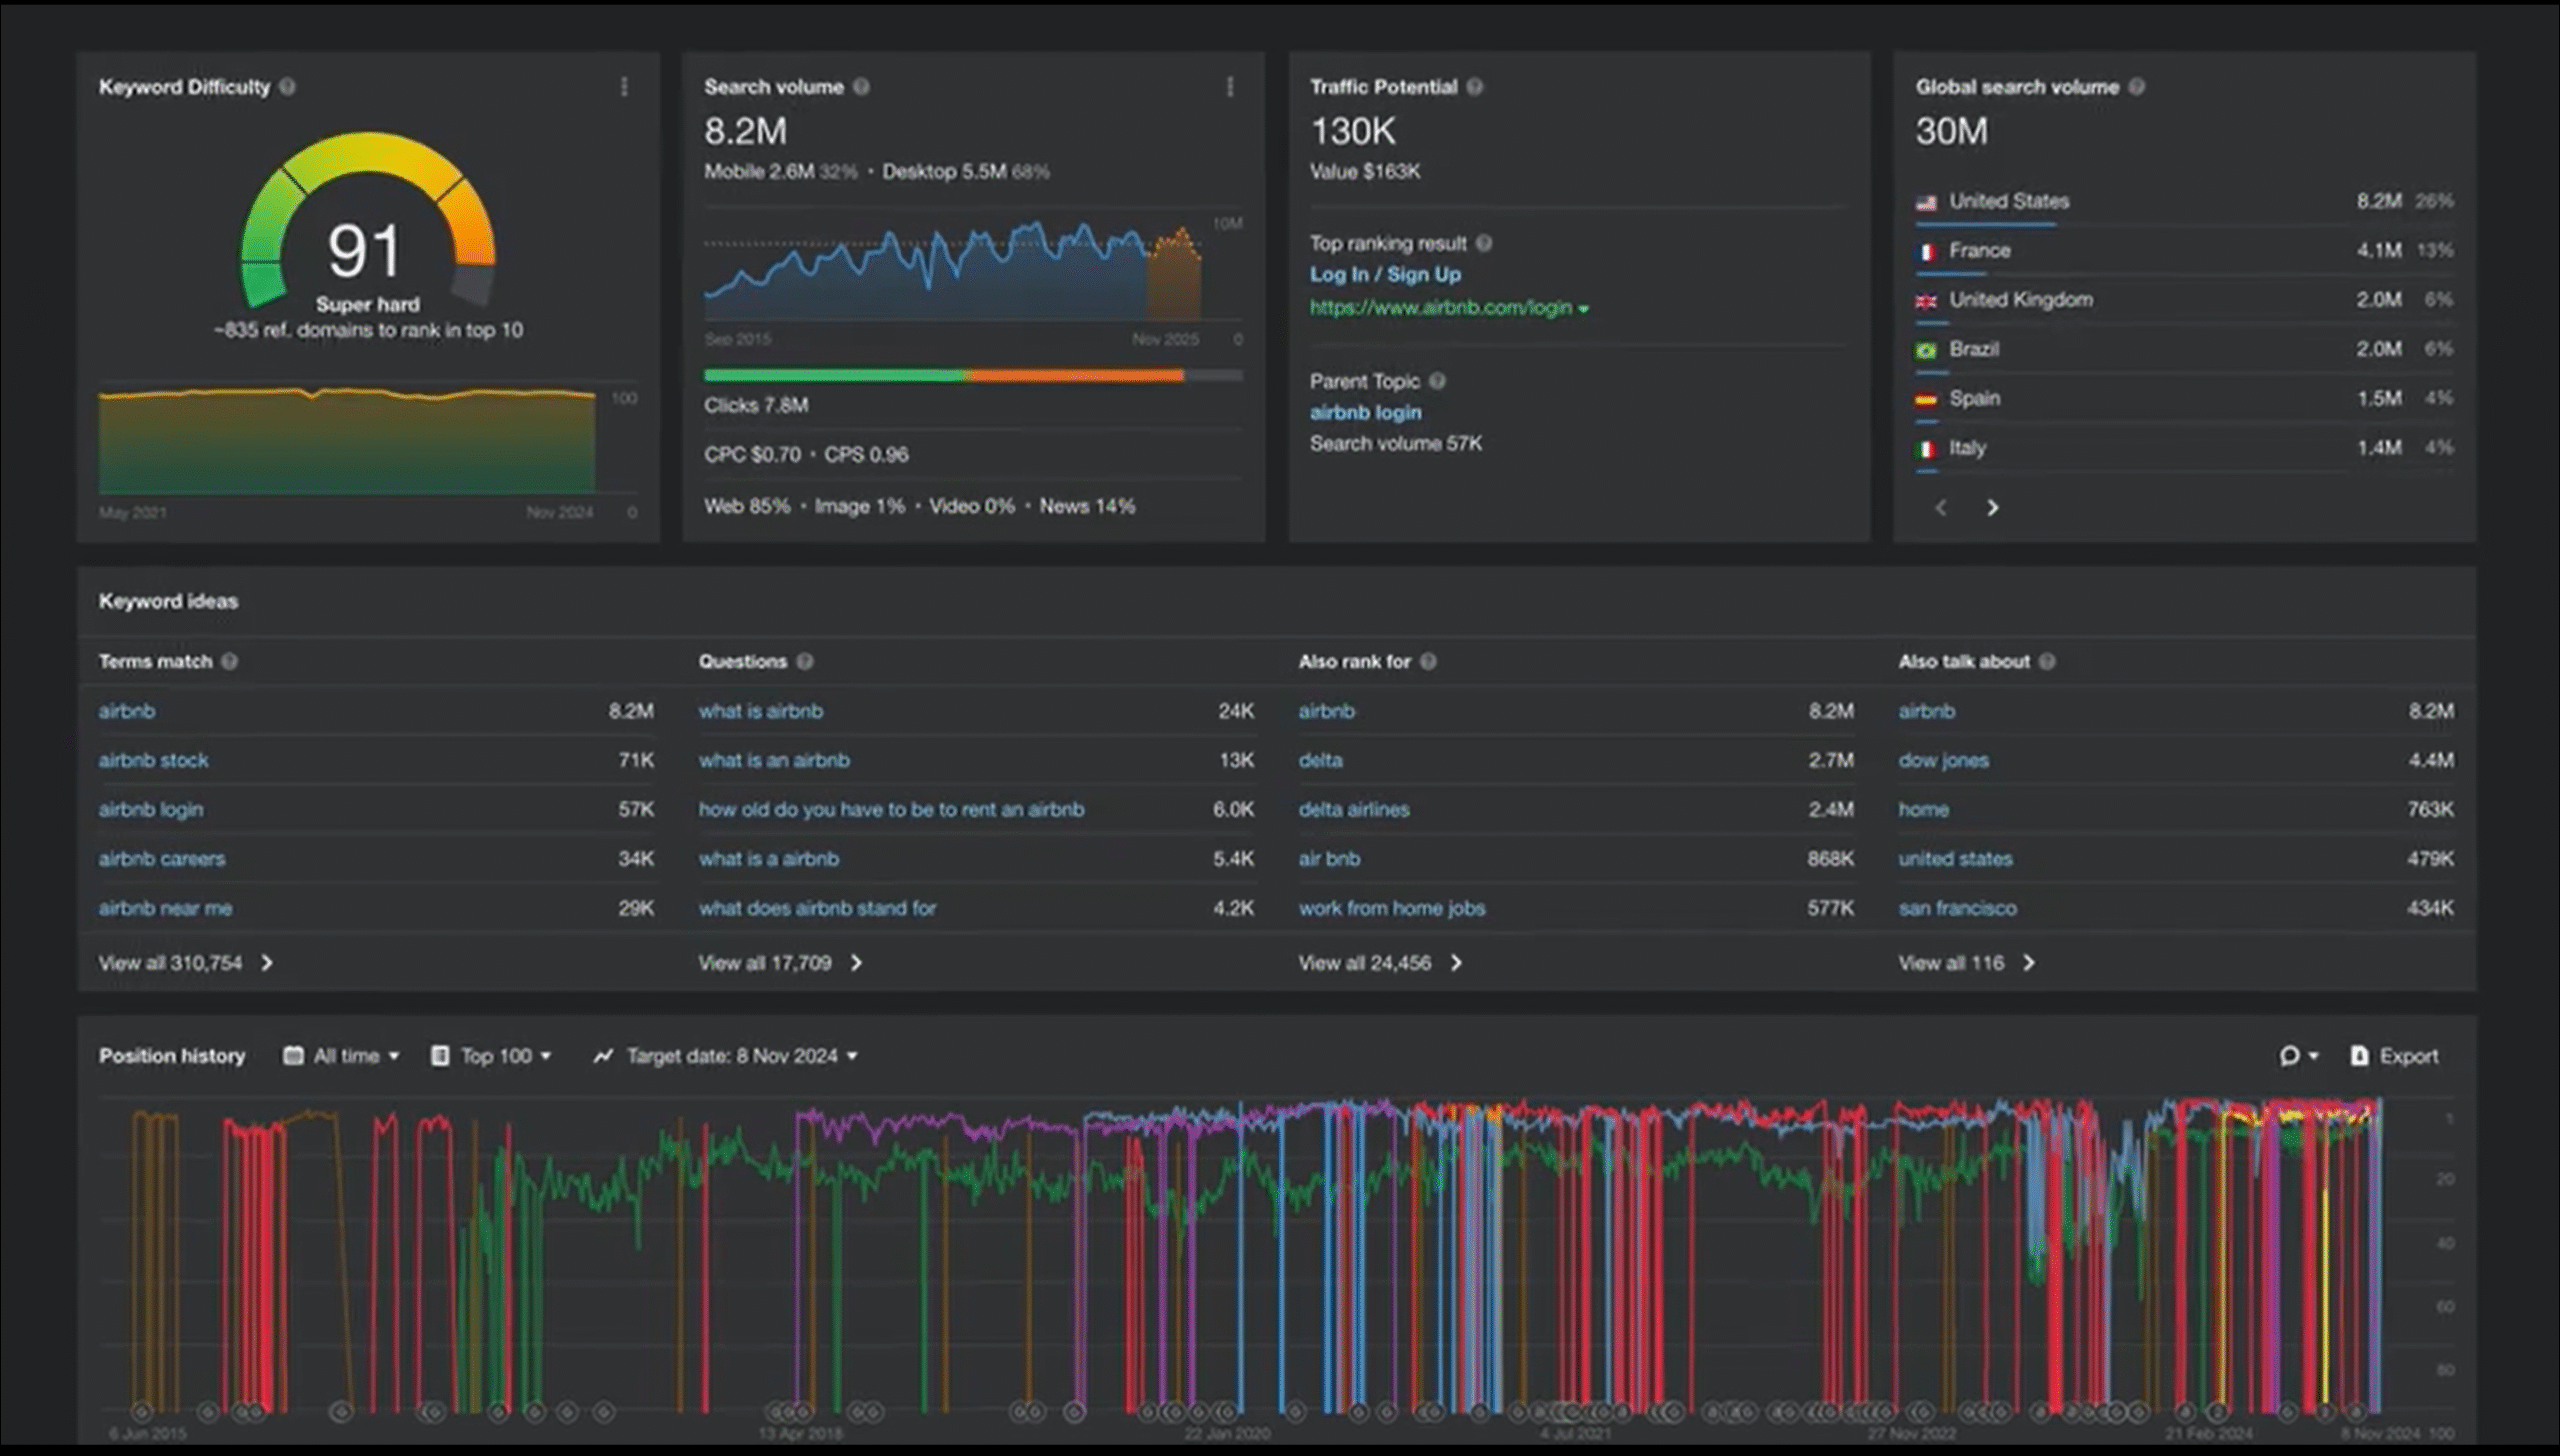Expand the airbnb.com/login URL dropdown arrow
2560x1456 pixels.
1584,309
